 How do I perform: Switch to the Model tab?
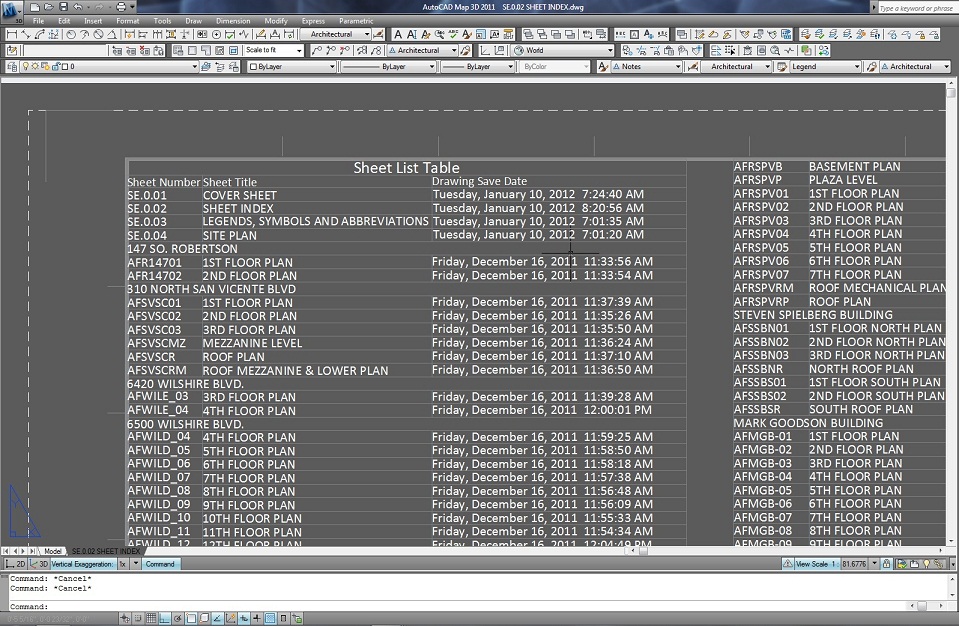[52, 551]
